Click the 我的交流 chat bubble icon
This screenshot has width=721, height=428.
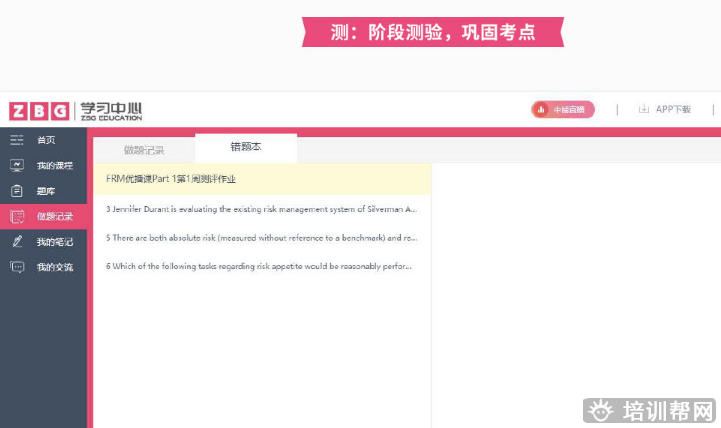(x=17, y=267)
